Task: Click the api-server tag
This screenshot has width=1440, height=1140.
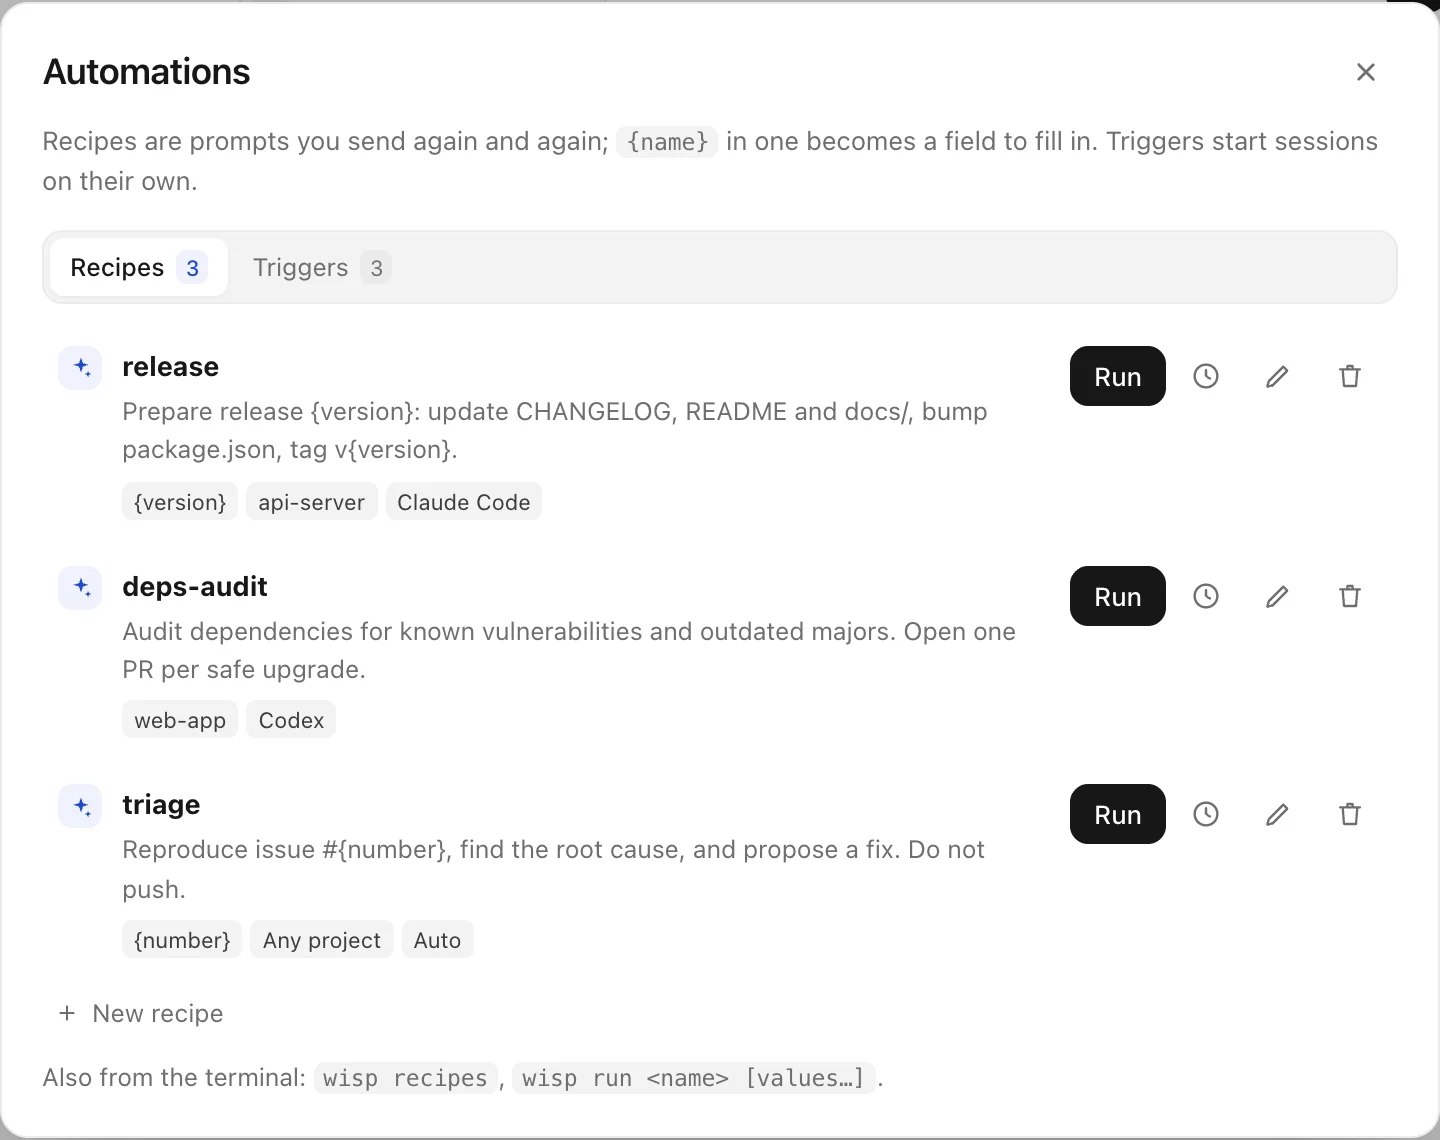Action: (312, 502)
